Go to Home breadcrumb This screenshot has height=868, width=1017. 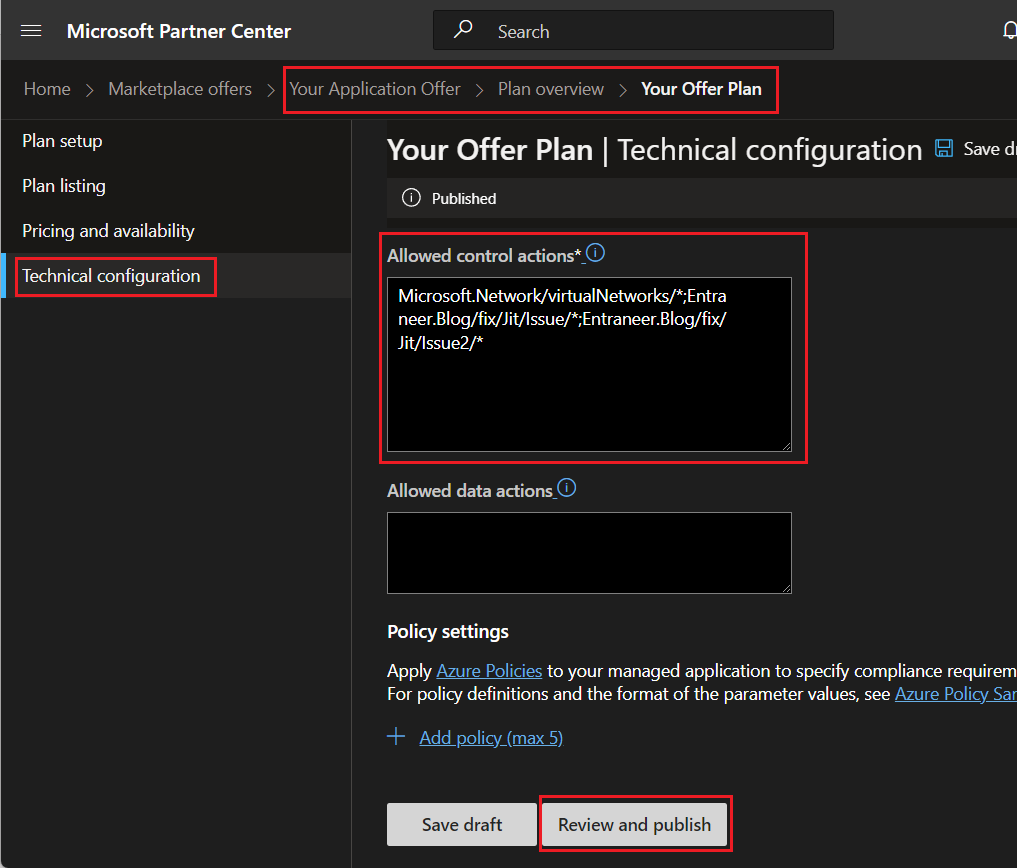point(47,89)
